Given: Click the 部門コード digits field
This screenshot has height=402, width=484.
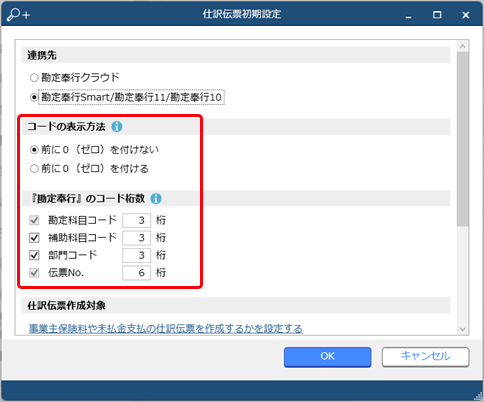Looking at the screenshot, I should (x=136, y=255).
